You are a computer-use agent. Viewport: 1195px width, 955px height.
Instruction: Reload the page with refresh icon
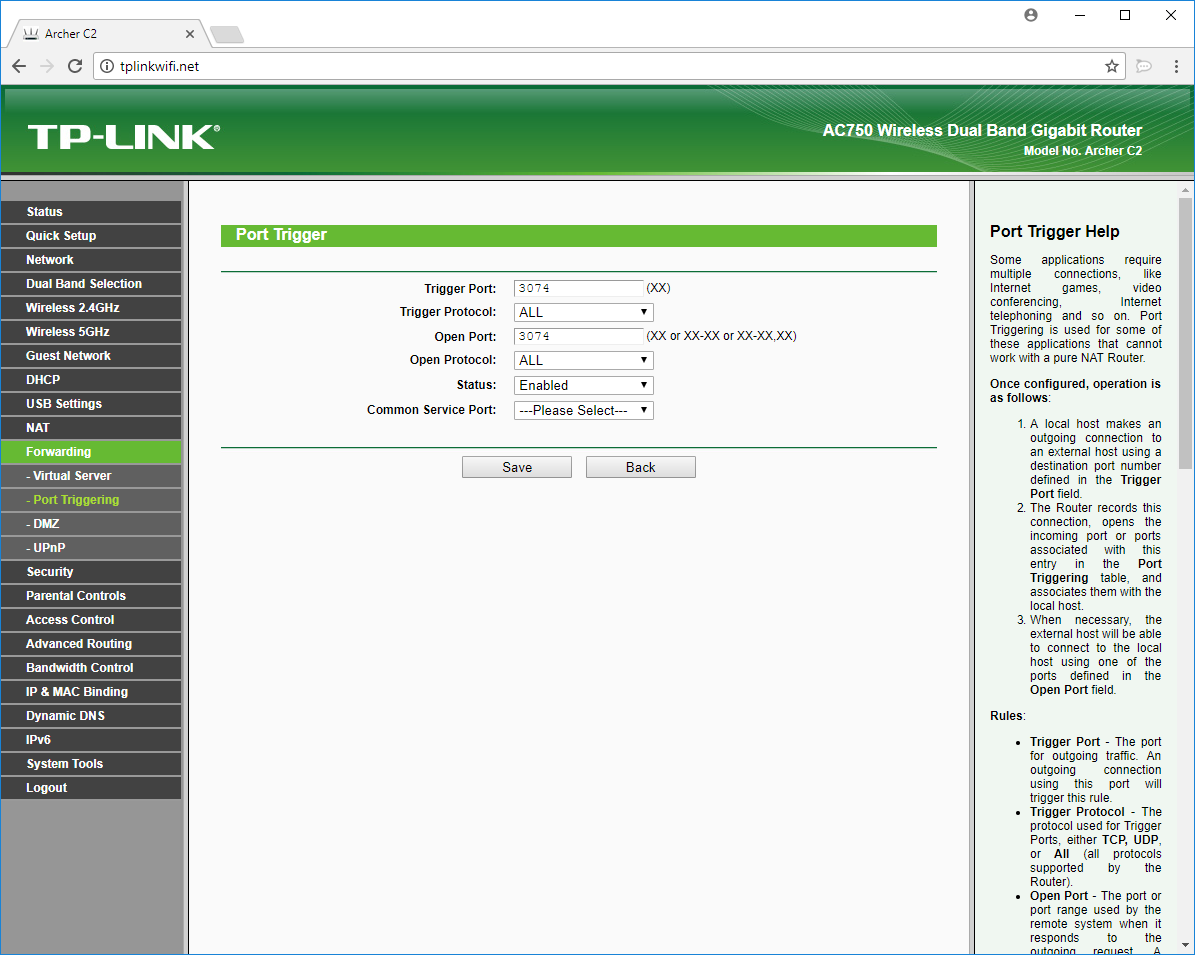(75, 66)
